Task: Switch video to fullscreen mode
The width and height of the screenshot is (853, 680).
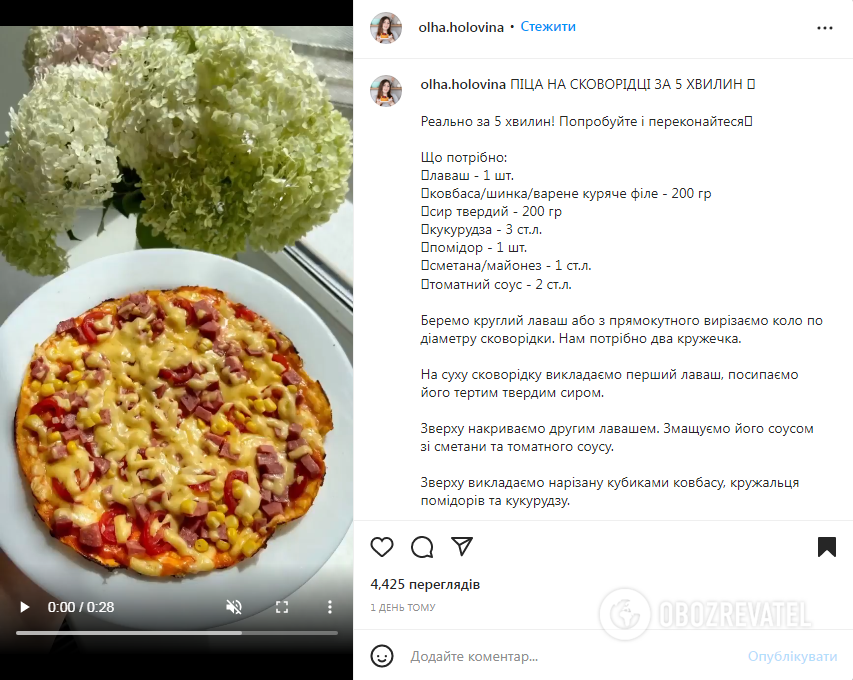Action: (282, 607)
